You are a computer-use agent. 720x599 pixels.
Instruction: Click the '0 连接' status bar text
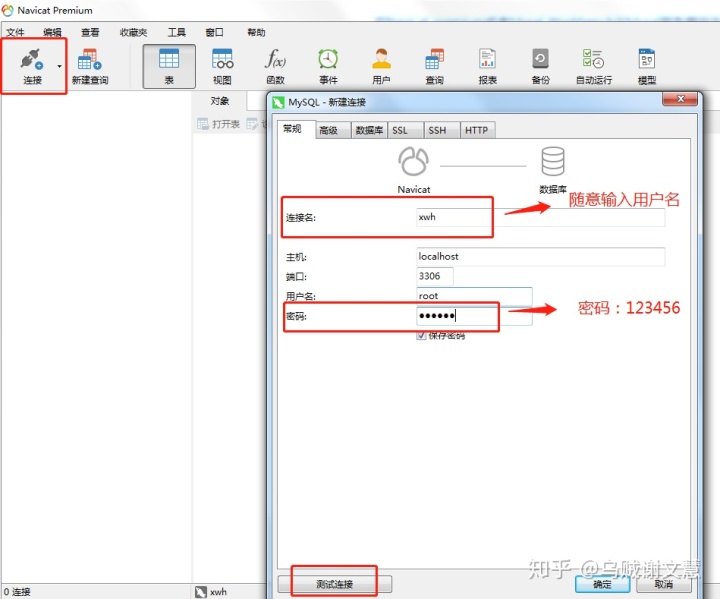pos(17,592)
